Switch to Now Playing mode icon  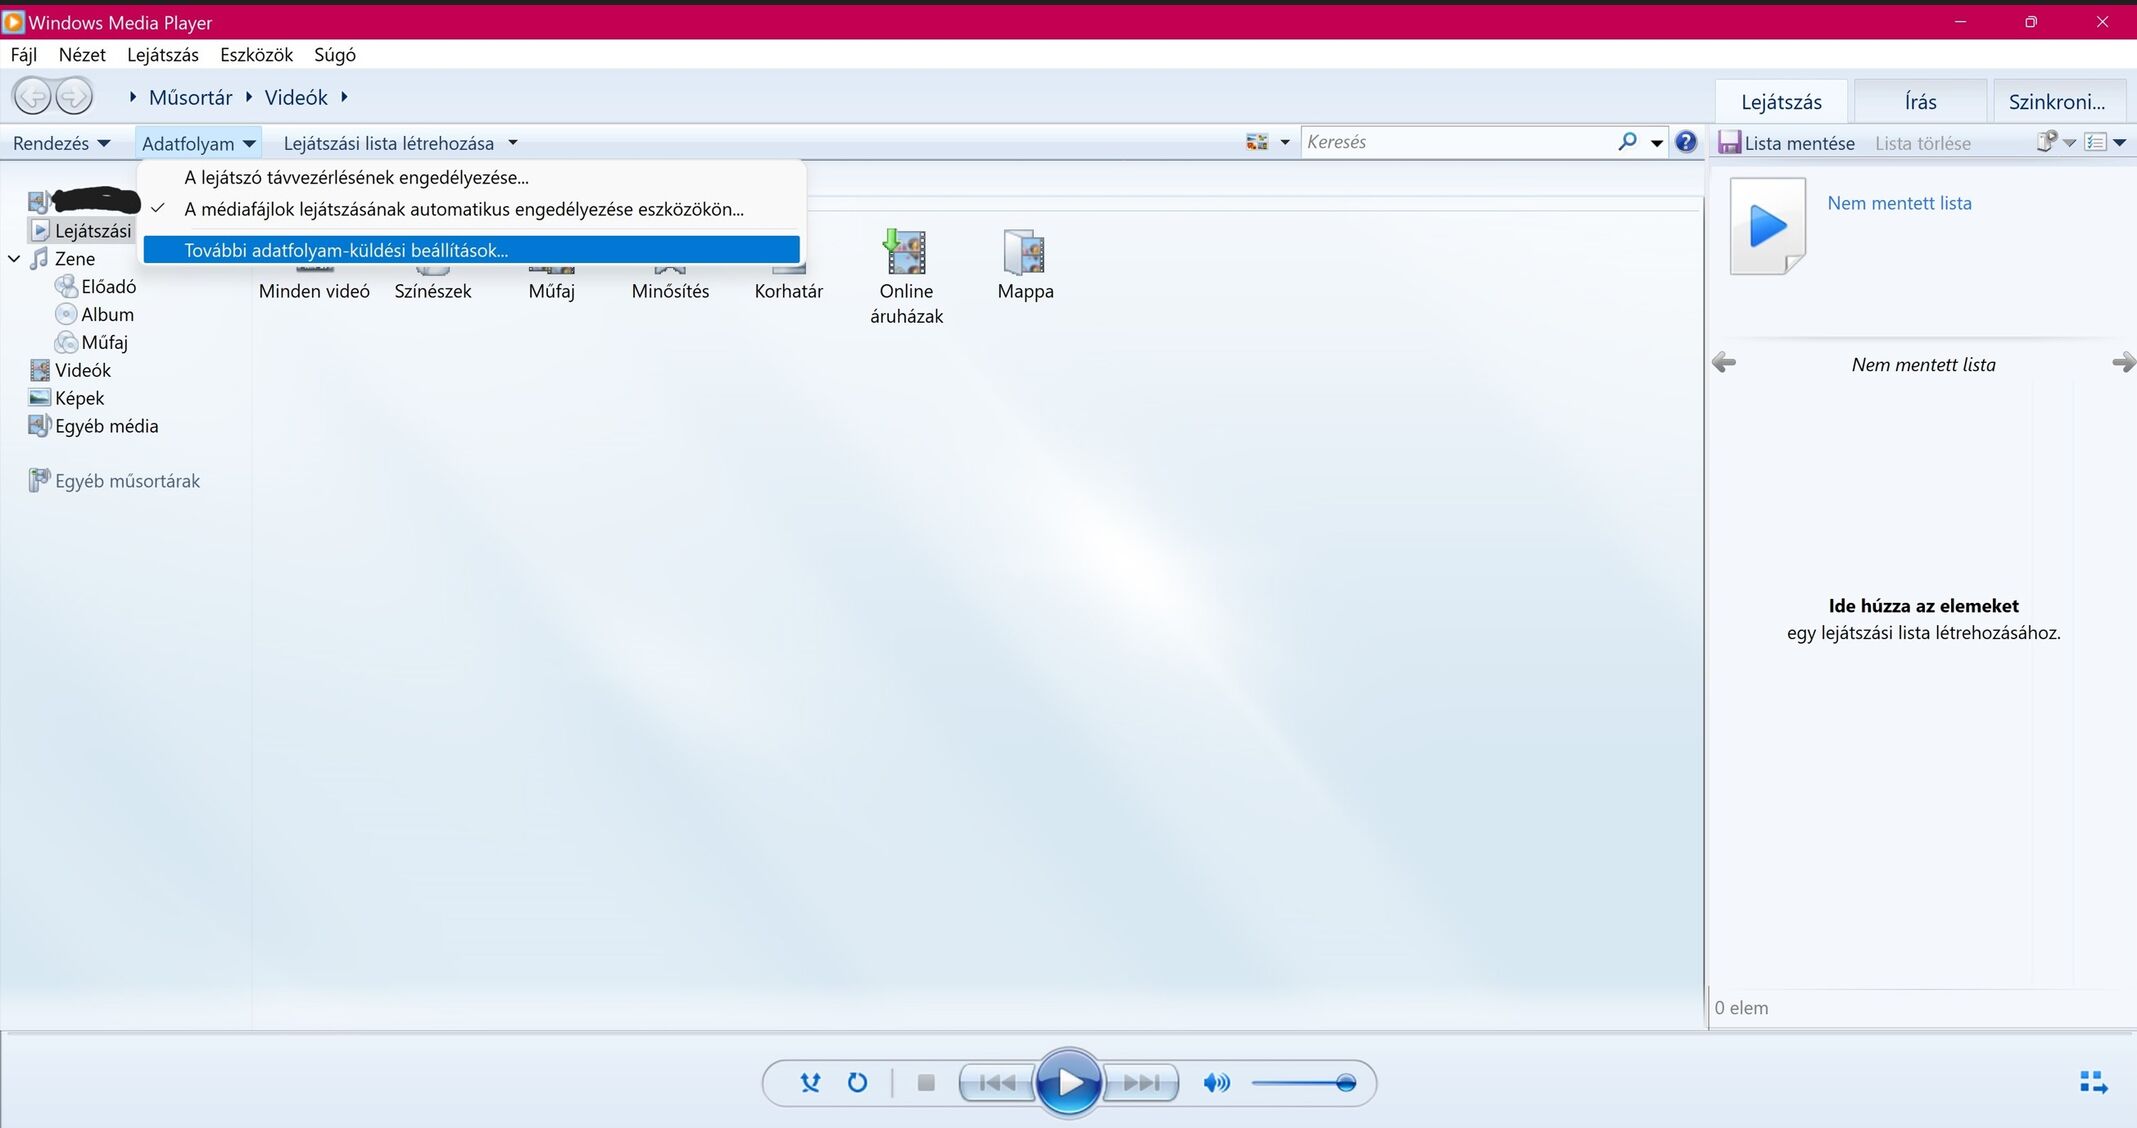coord(2094,1083)
